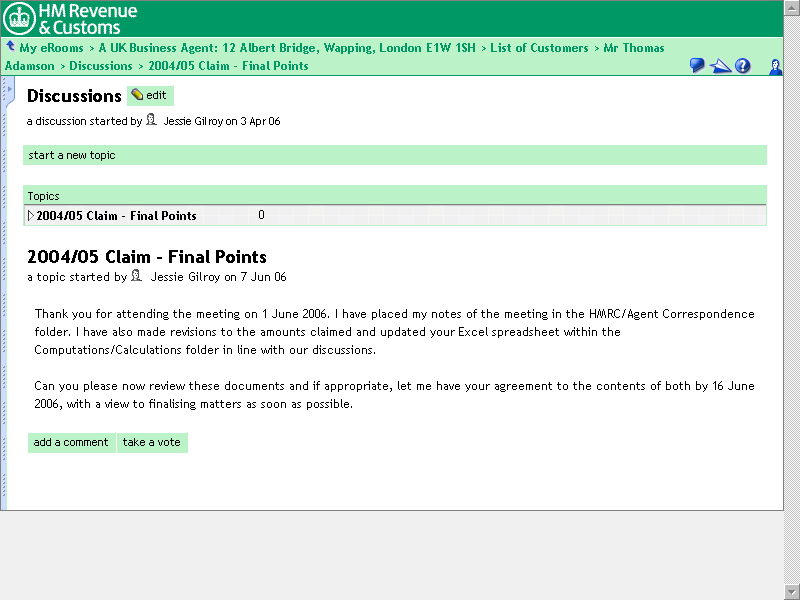Go to My eRooms breadcrumb
Viewport: 800px width, 600px height.
[x=51, y=48]
